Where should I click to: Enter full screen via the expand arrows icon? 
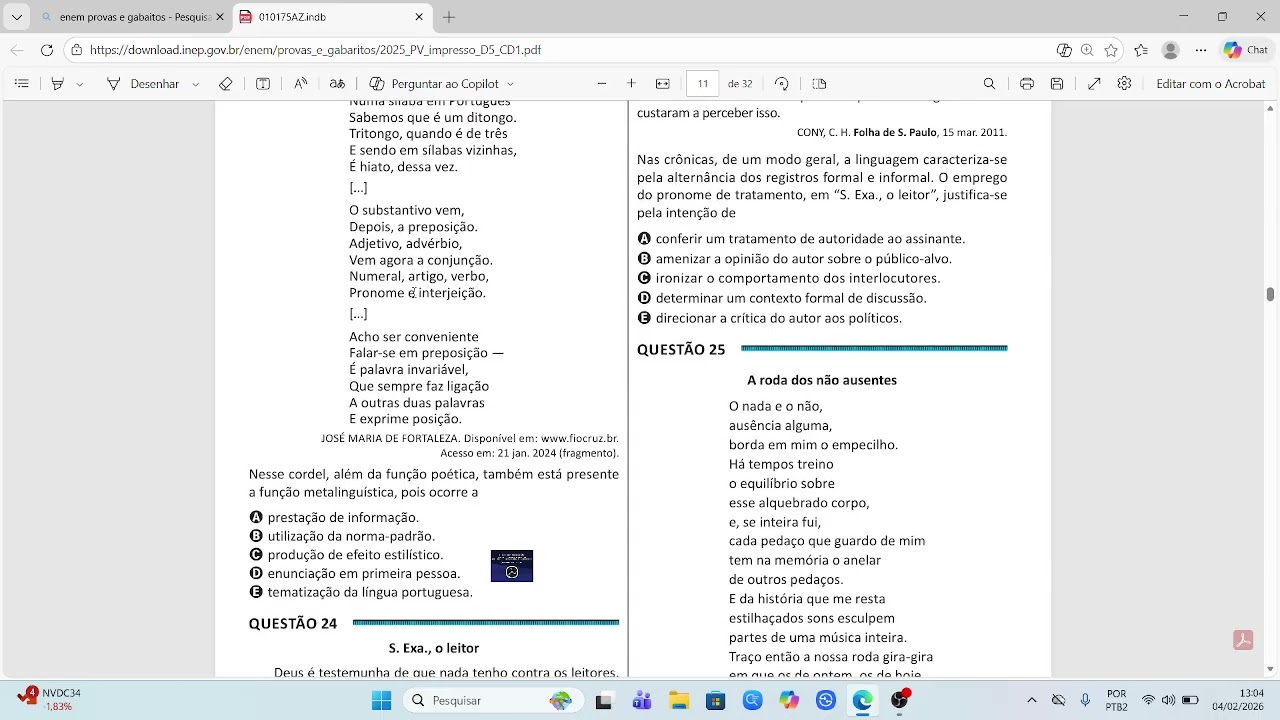click(1094, 84)
